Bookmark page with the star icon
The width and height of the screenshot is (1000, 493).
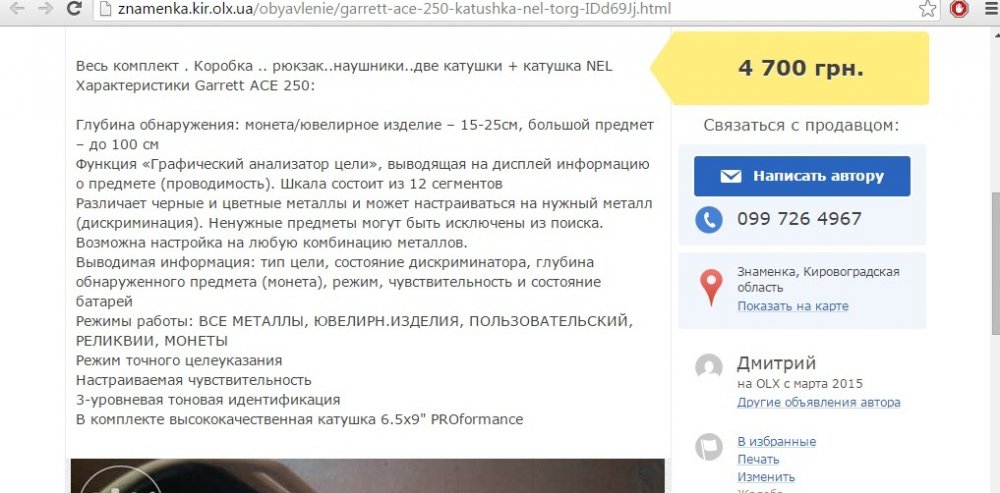[927, 9]
